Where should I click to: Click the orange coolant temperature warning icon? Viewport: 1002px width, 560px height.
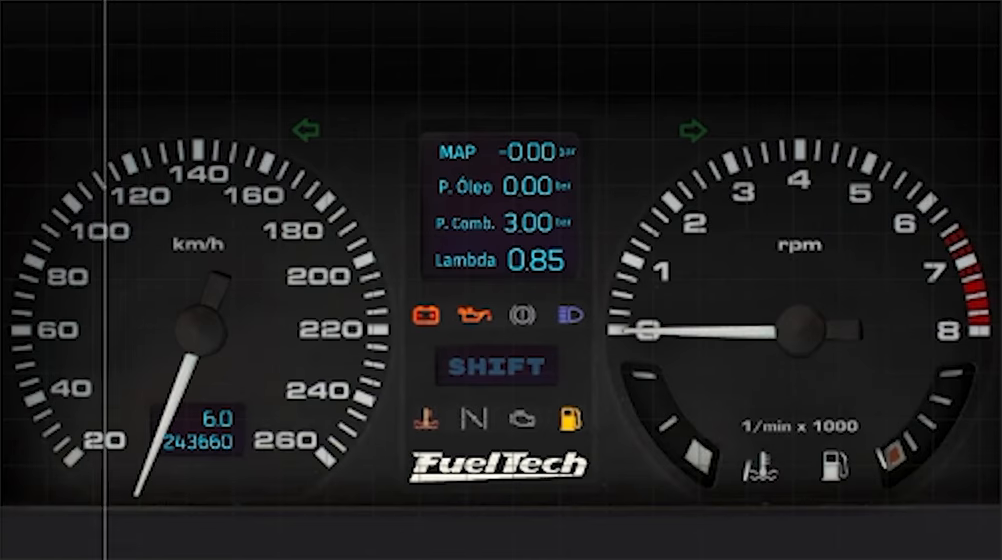coord(426,419)
